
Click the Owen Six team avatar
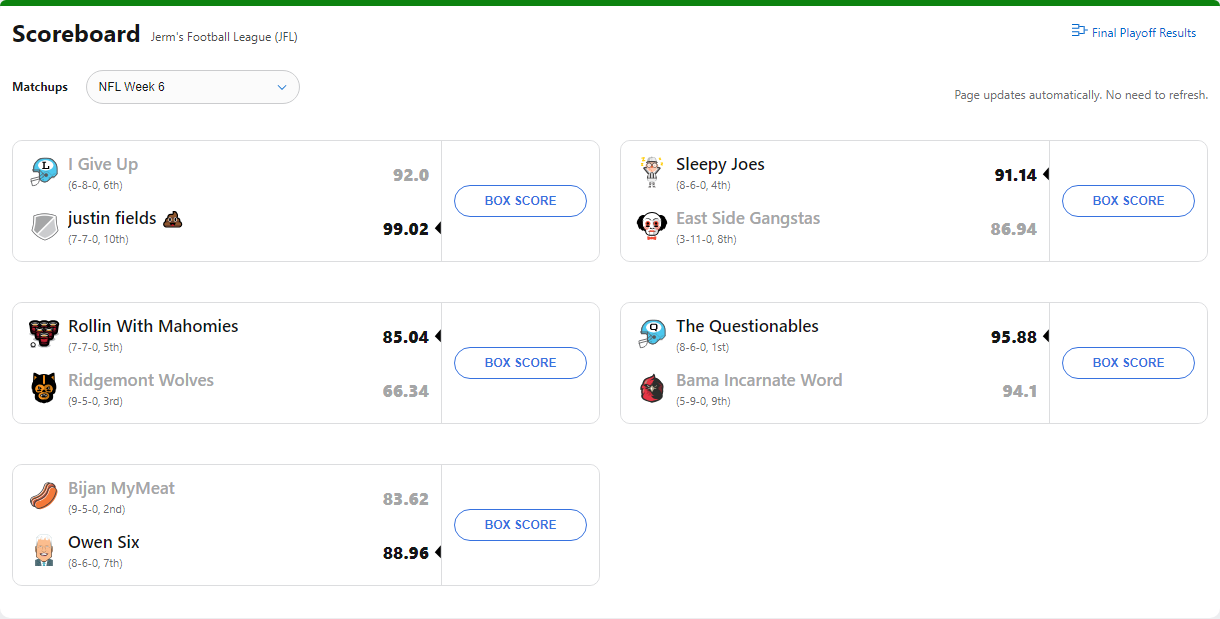click(x=44, y=550)
